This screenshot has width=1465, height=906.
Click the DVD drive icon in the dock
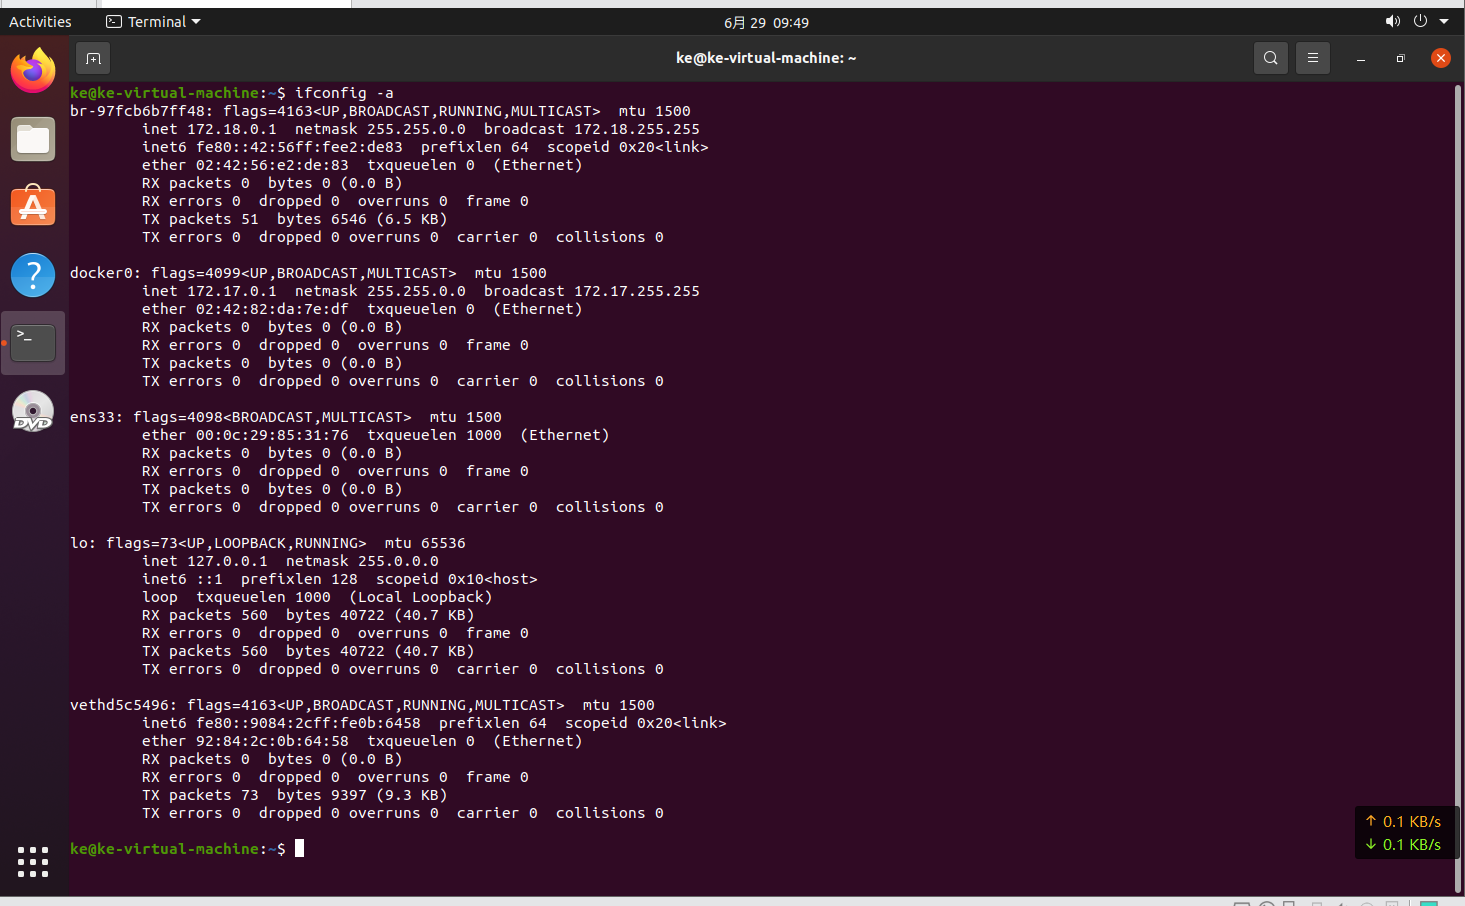tap(33, 411)
